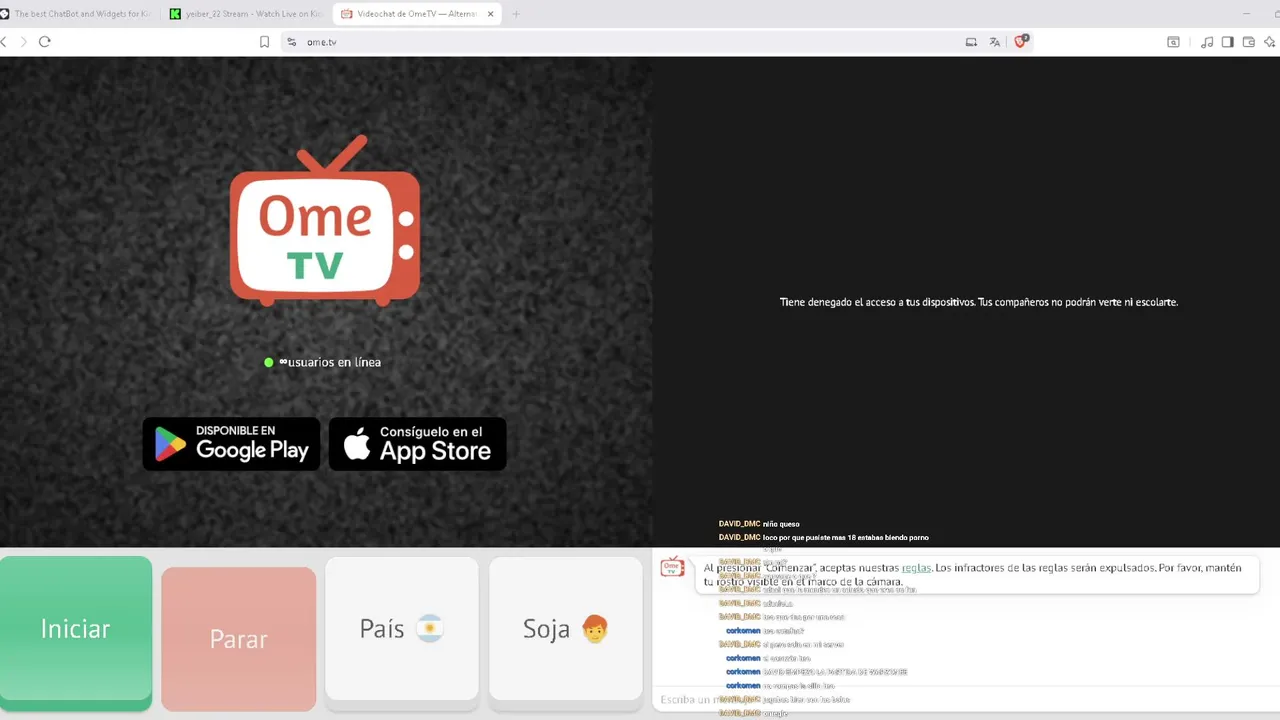
Task: Click chat line 'loco por que pusiste mas 18'
Action: point(823,537)
